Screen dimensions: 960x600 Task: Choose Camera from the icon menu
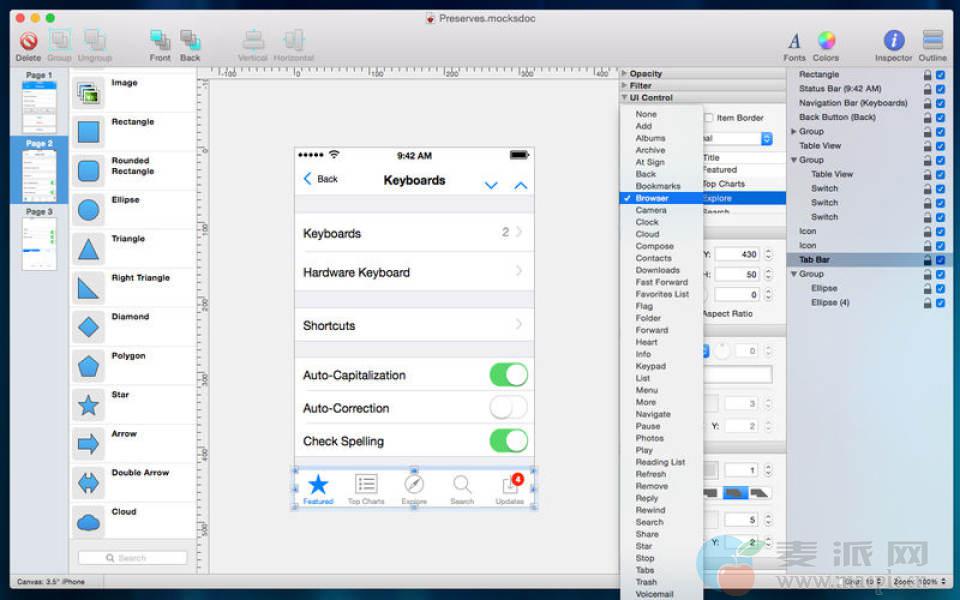pyautogui.click(x=651, y=210)
